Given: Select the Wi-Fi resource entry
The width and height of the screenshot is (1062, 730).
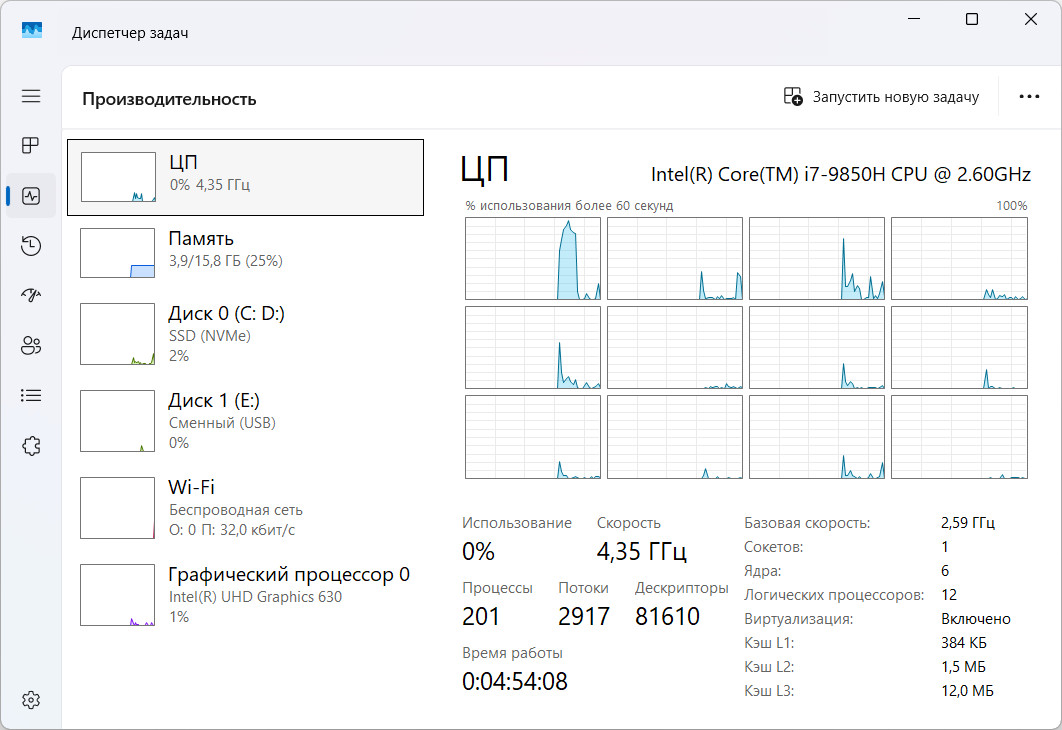Looking at the screenshot, I should [x=245, y=508].
